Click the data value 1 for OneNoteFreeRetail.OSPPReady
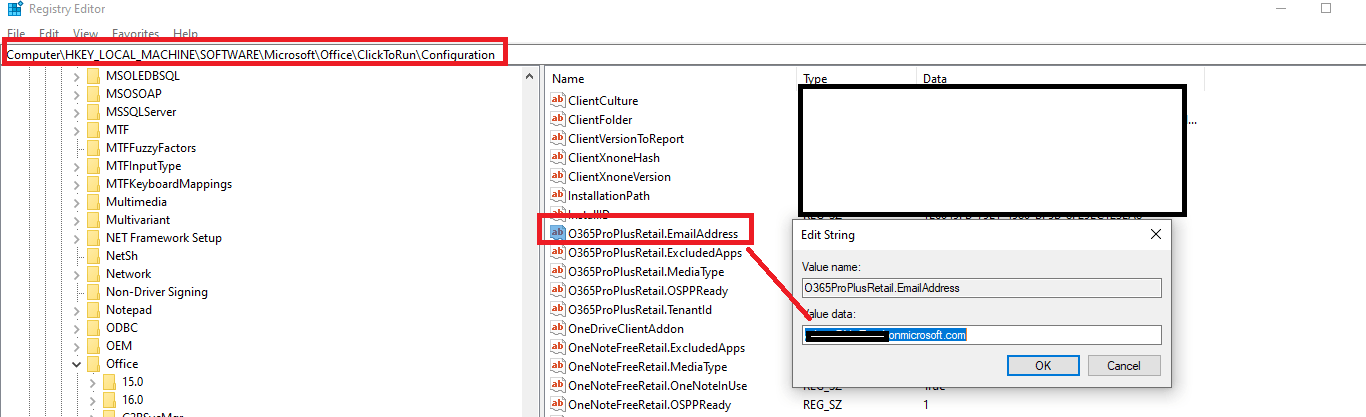The image size is (1366, 417). point(926,404)
